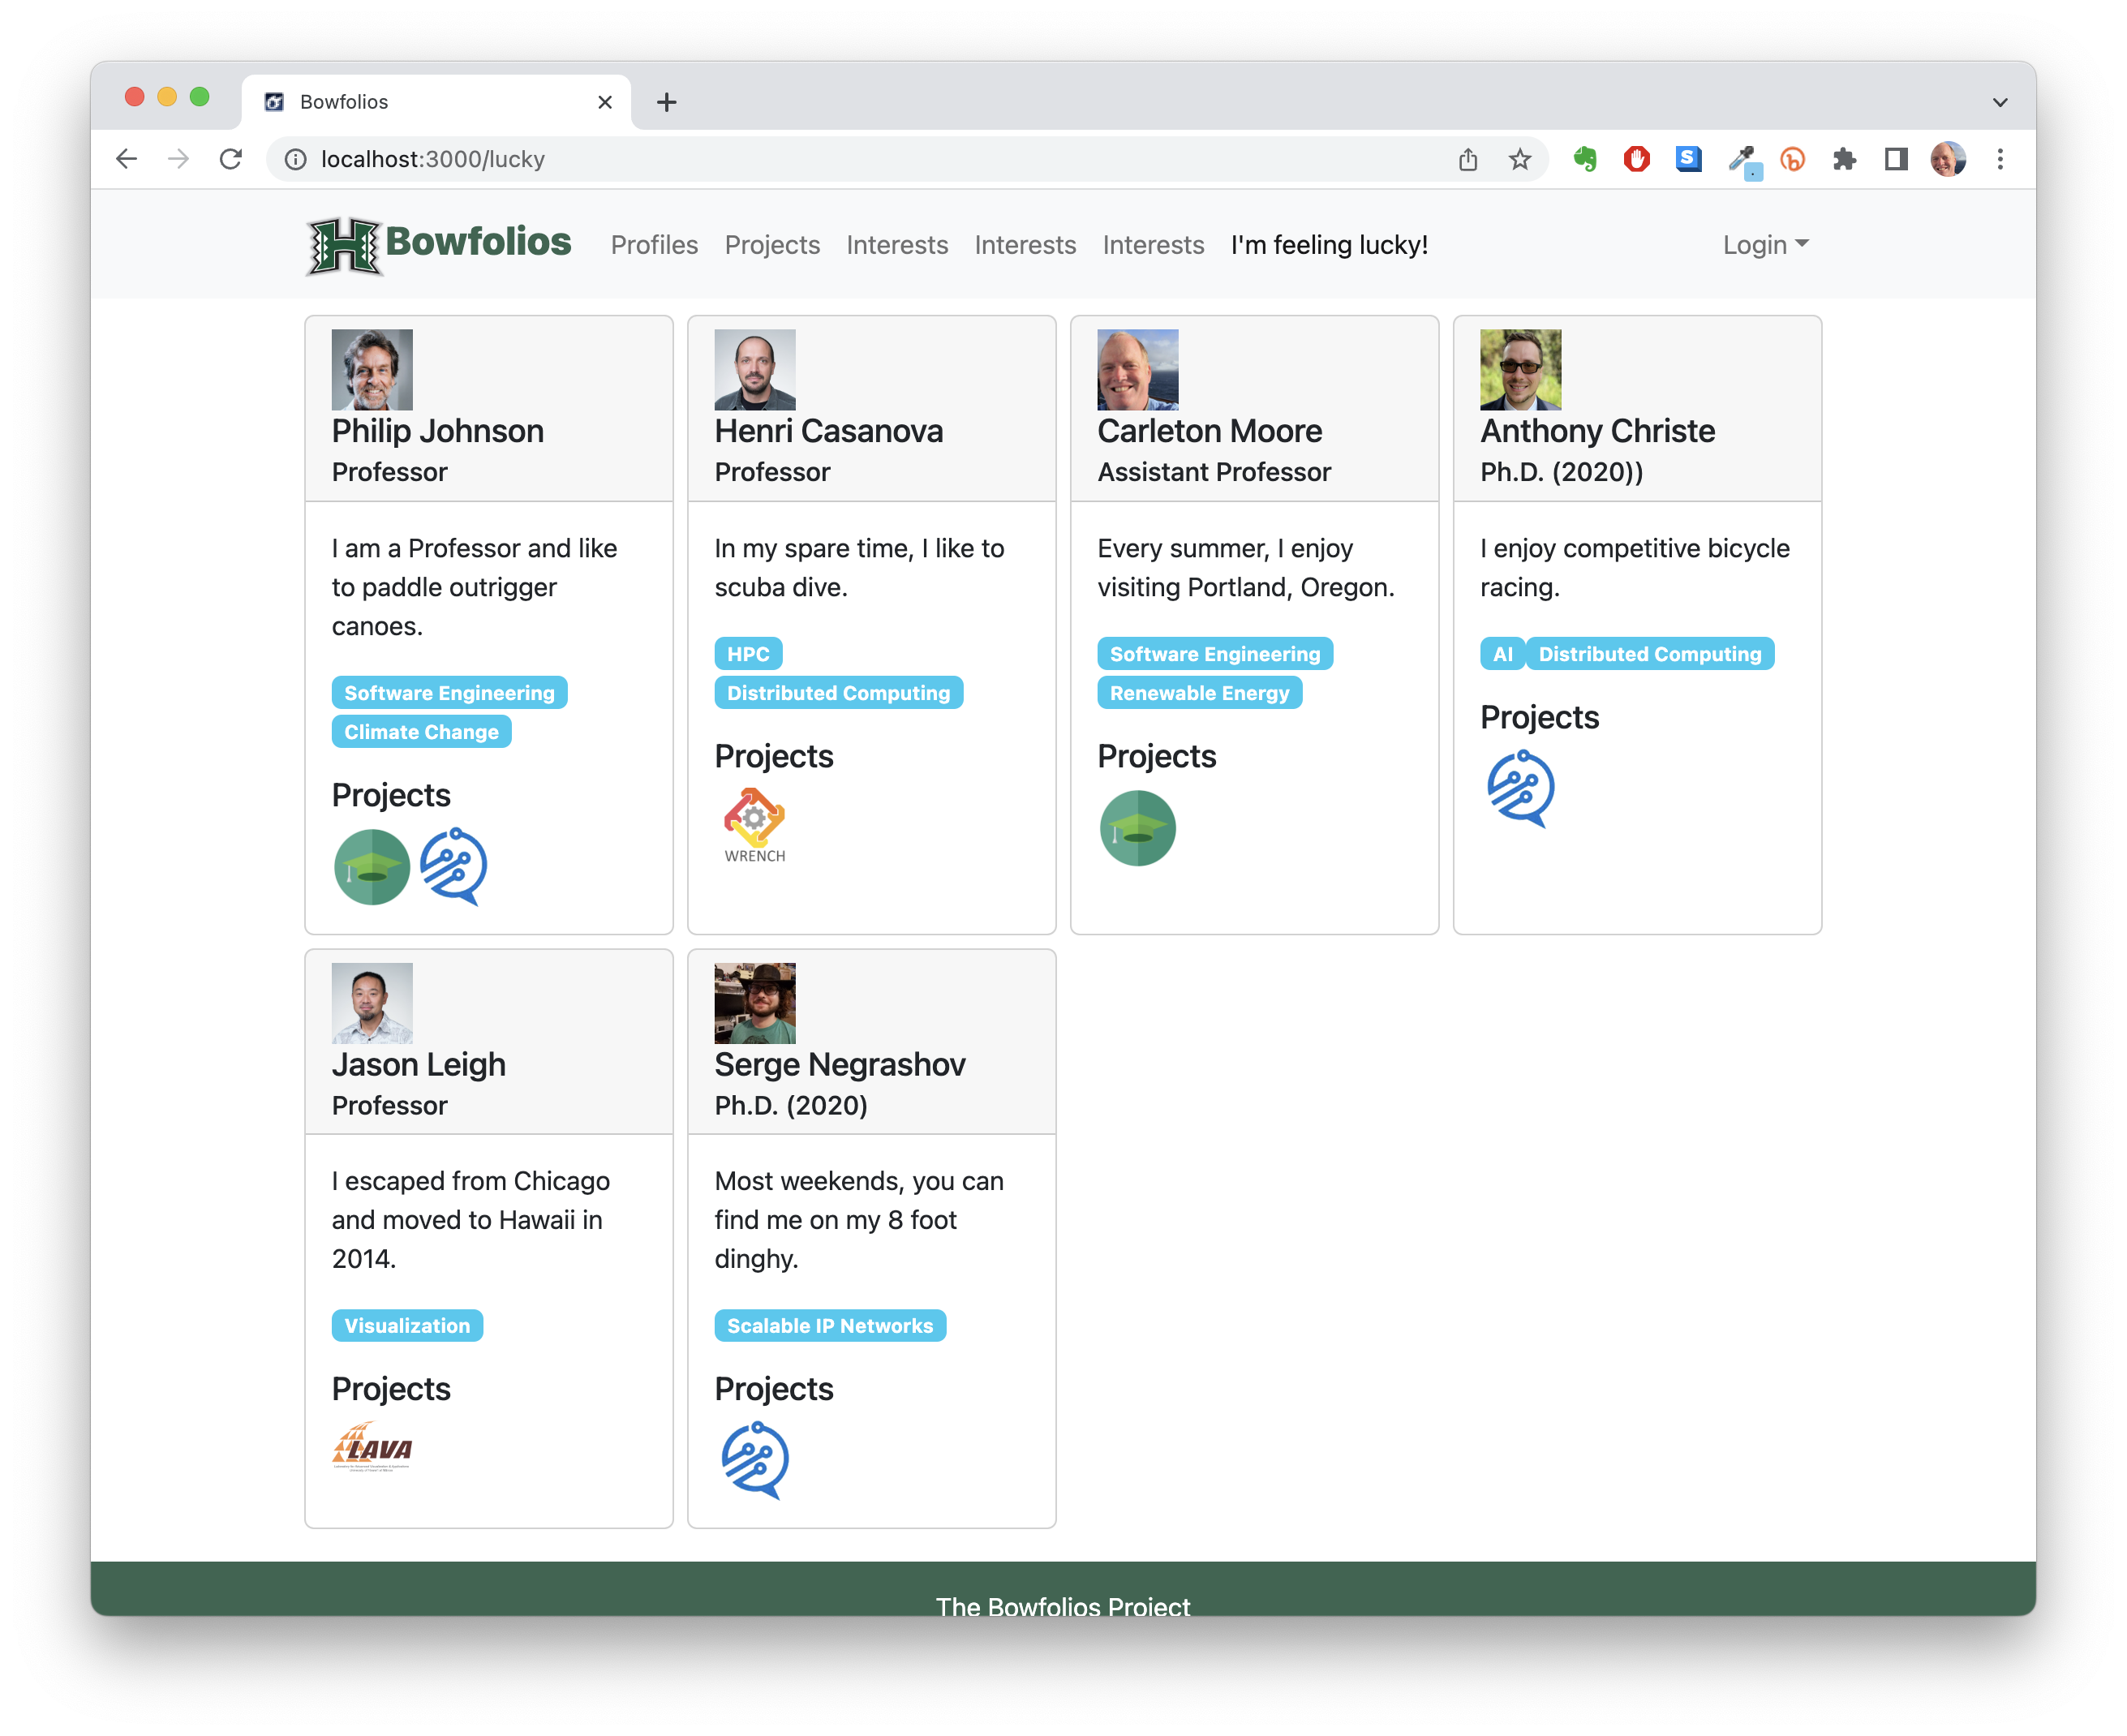Click Philip Johnson's profile photo

pos(372,369)
